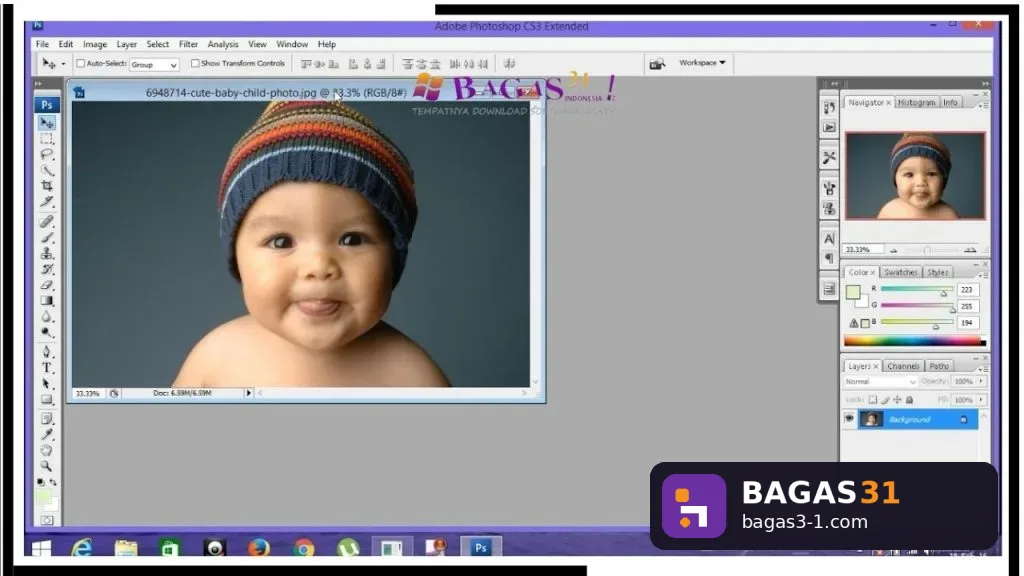Click the foreground color swatch in toolbox
This screenshot has height=576, width=1024.
(43, 498)
